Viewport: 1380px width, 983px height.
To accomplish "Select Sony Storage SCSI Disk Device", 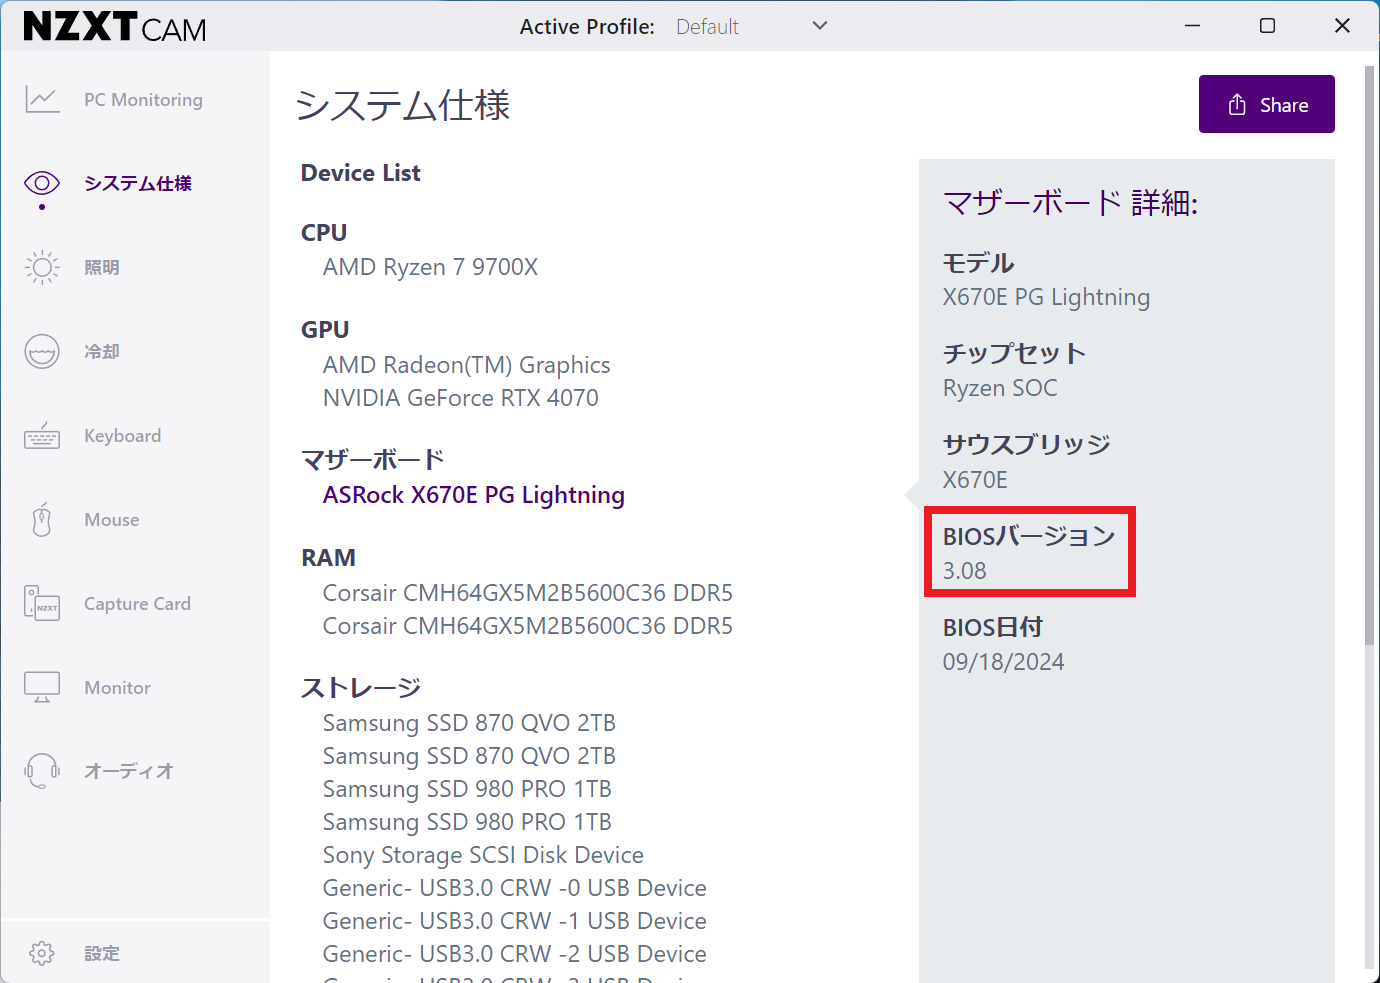I will pos(483,855).
